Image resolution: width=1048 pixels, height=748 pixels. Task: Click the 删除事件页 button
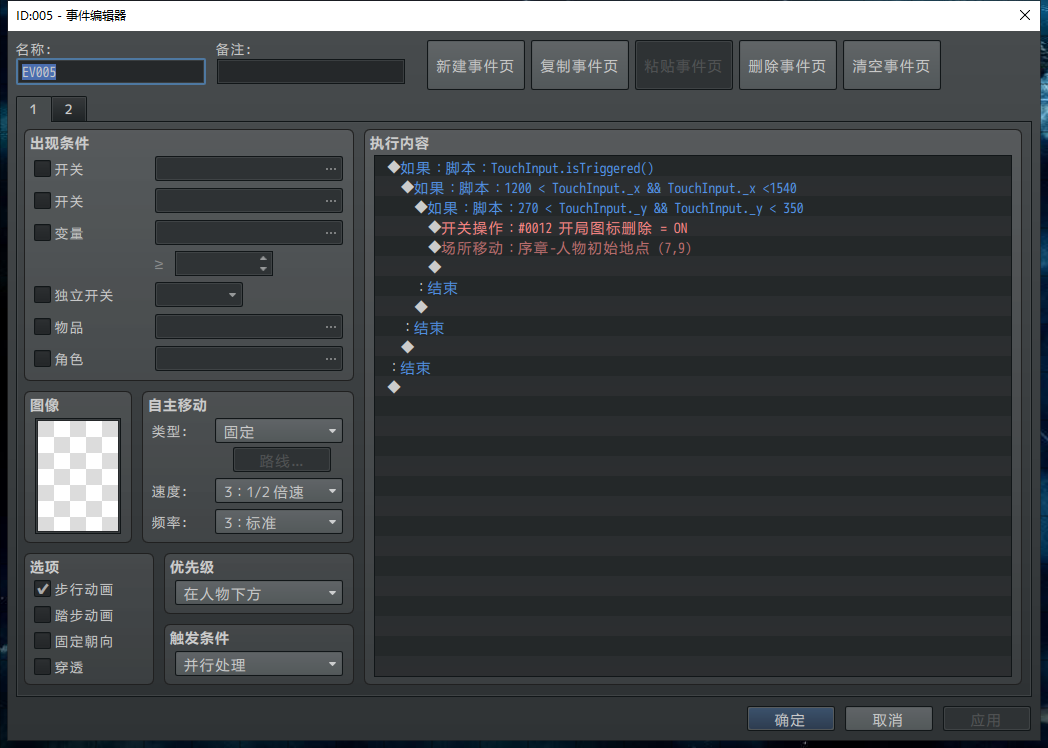787,66
